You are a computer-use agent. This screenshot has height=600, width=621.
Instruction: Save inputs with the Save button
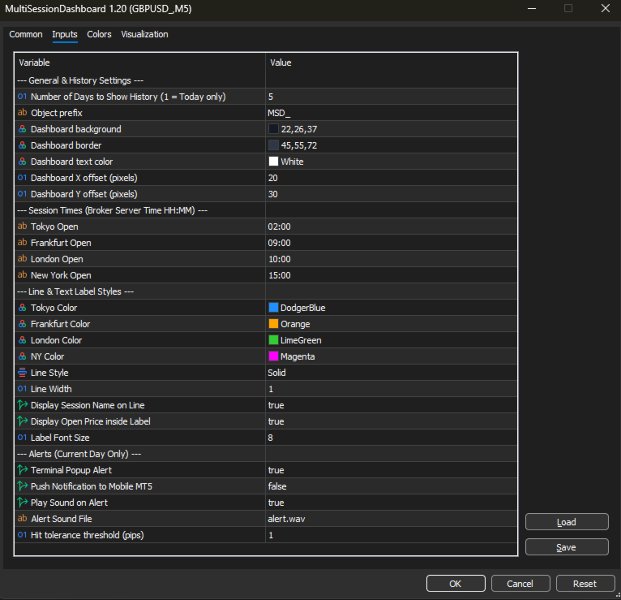566,547
